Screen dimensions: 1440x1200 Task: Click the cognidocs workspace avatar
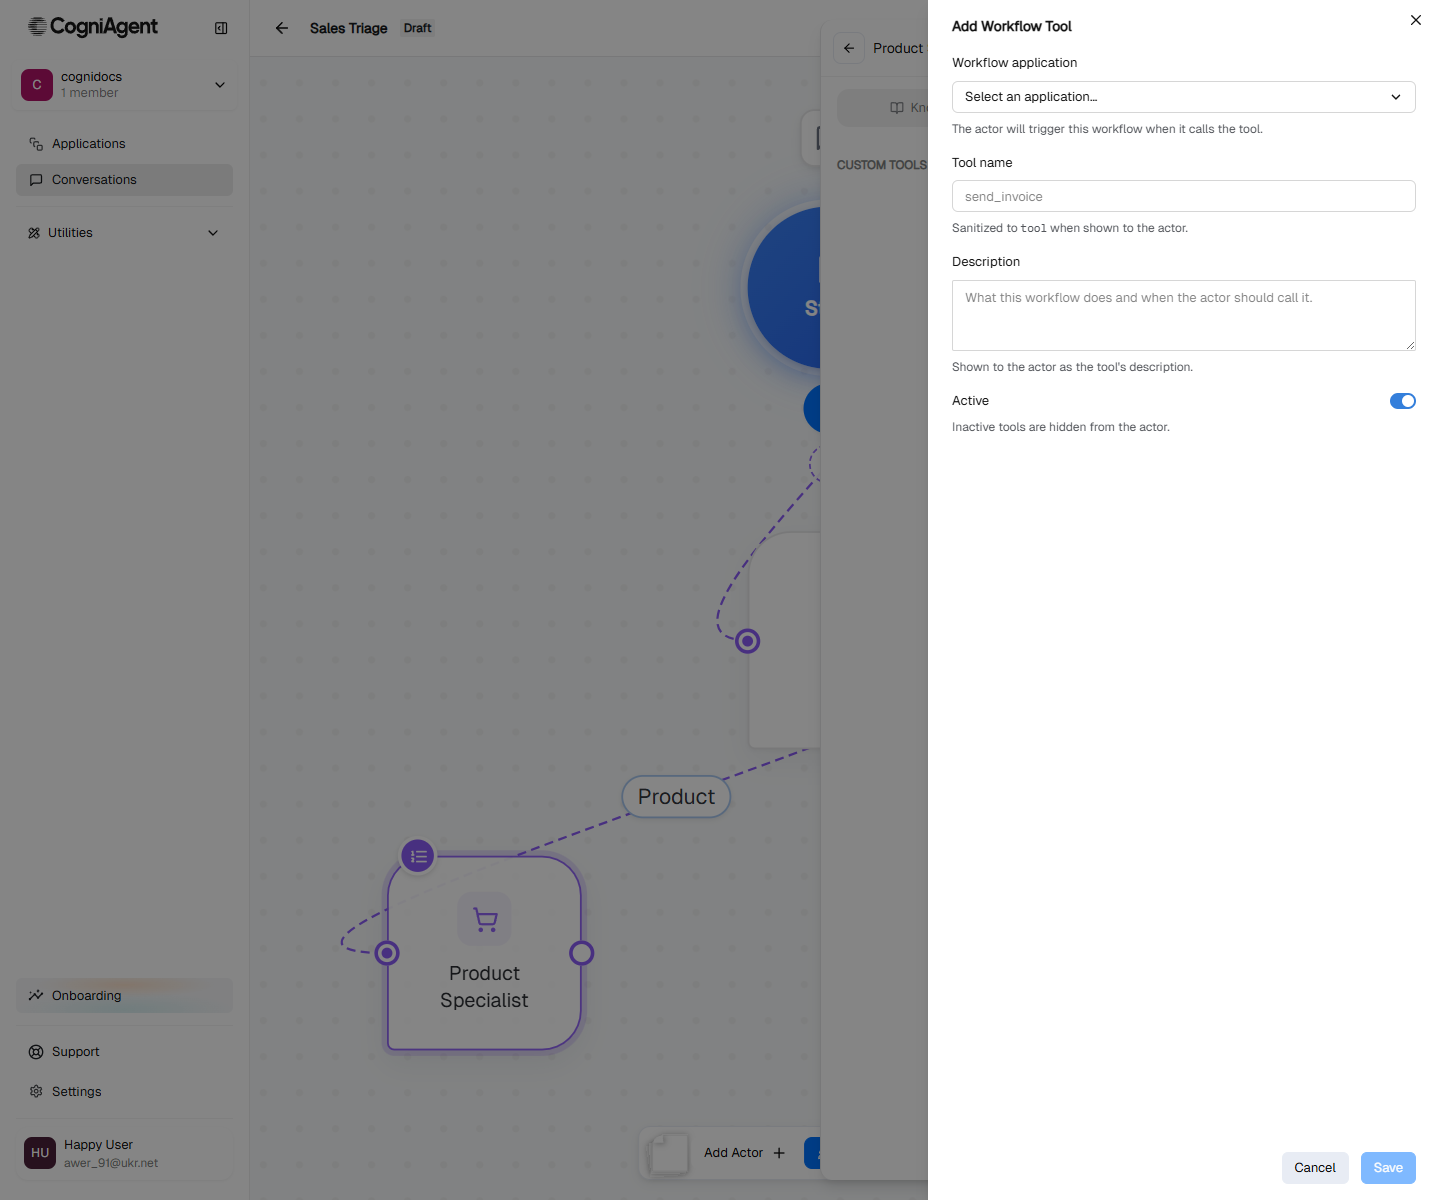[x=37, y=85]
